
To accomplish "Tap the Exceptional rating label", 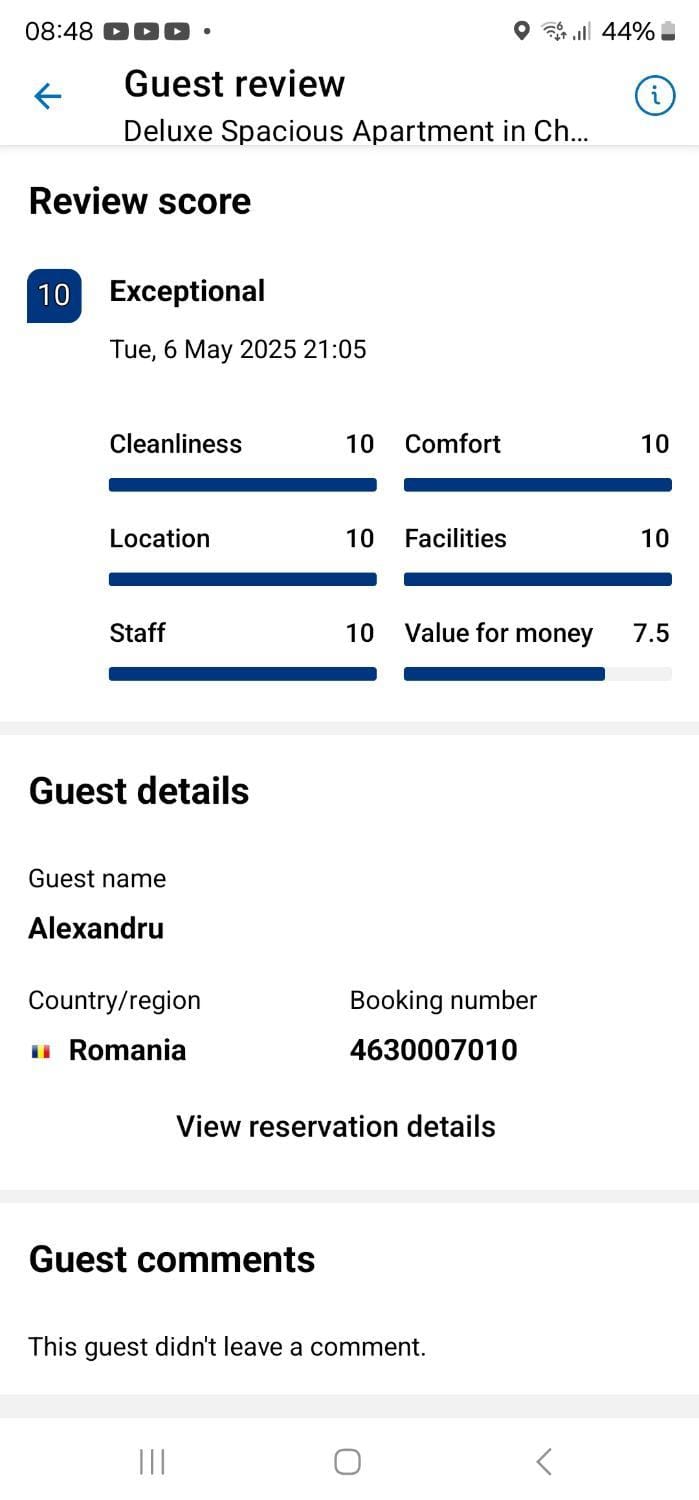I will pyautogui.click(x=187, y=291).
